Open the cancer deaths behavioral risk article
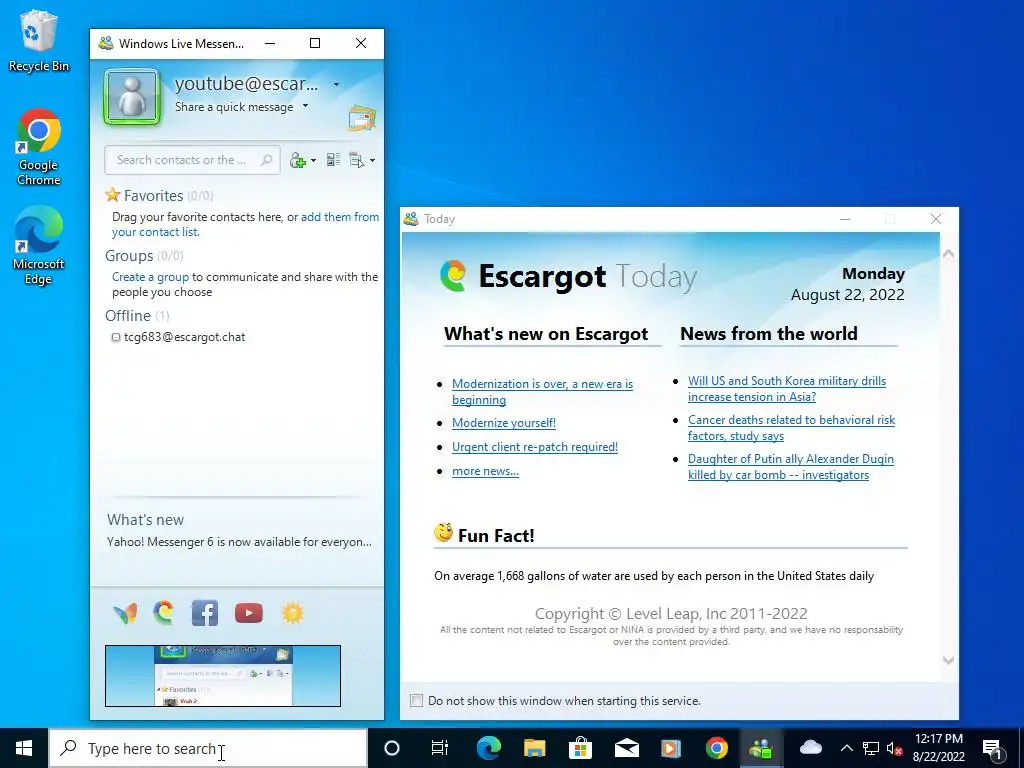 (792, 428)
